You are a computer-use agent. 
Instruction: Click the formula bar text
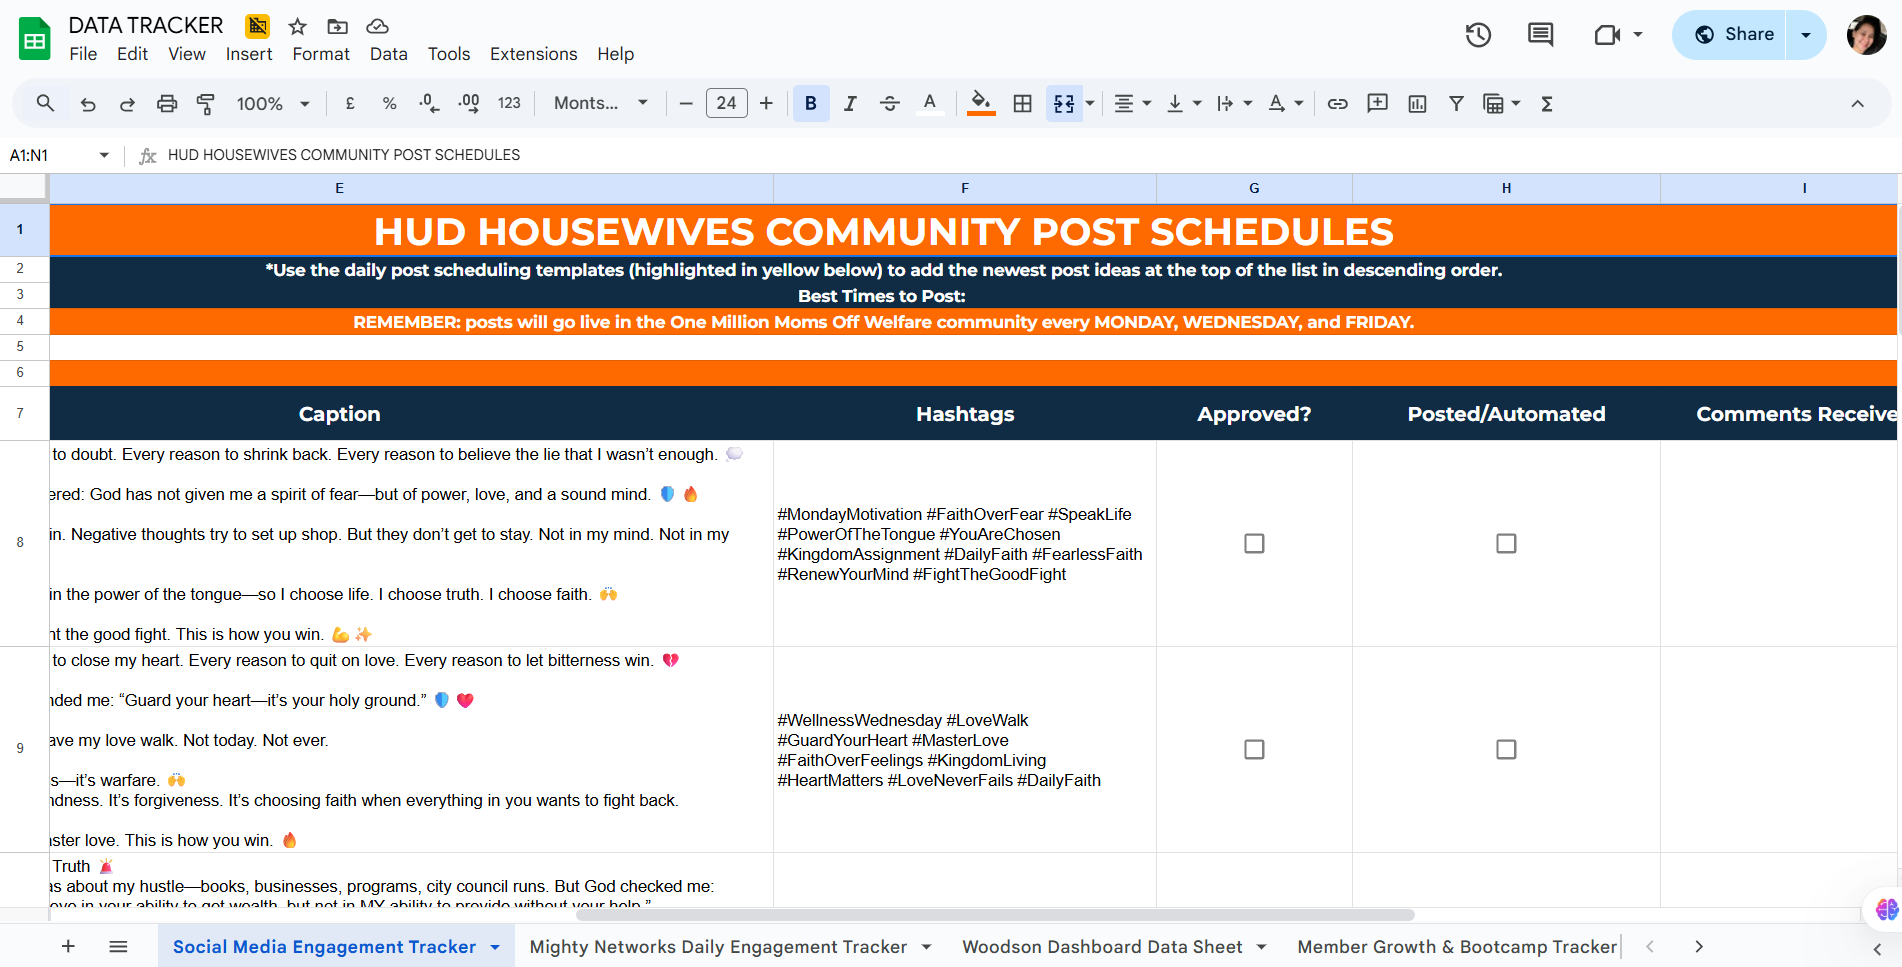344,155
